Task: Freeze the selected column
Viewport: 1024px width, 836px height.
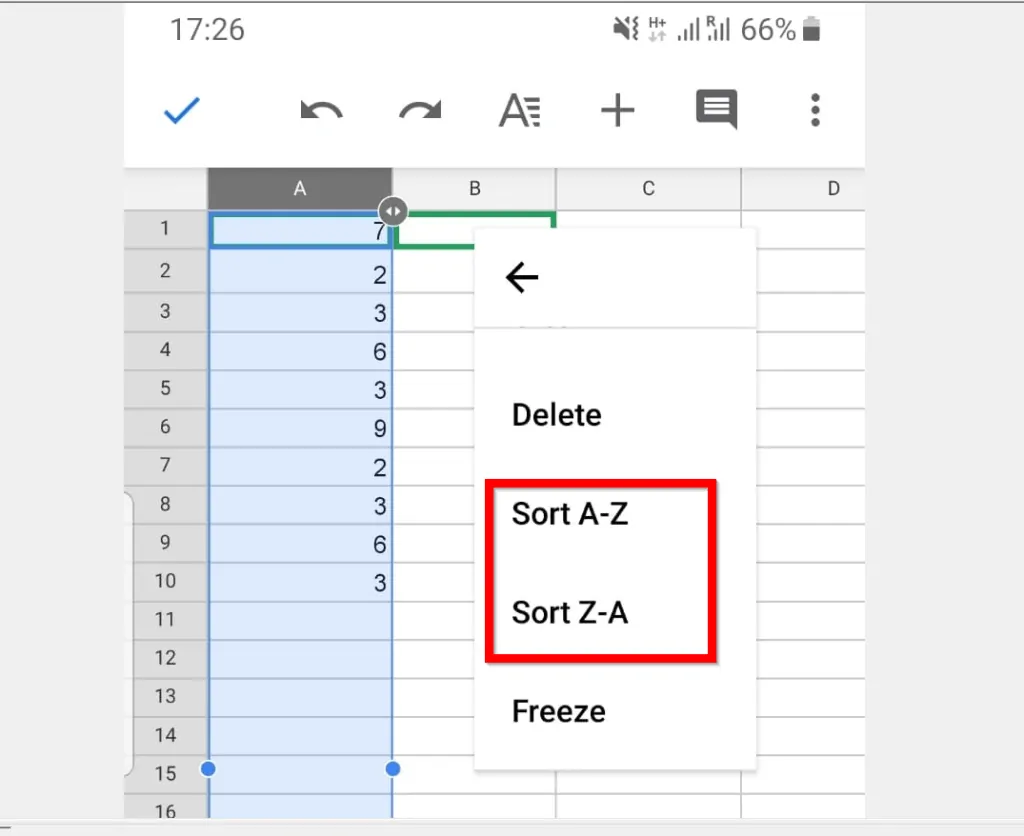Action: (558, 711)
